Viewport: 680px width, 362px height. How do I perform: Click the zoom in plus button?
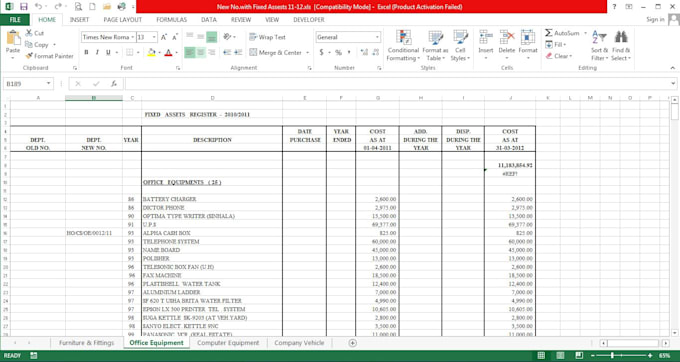tap(650, 355)
